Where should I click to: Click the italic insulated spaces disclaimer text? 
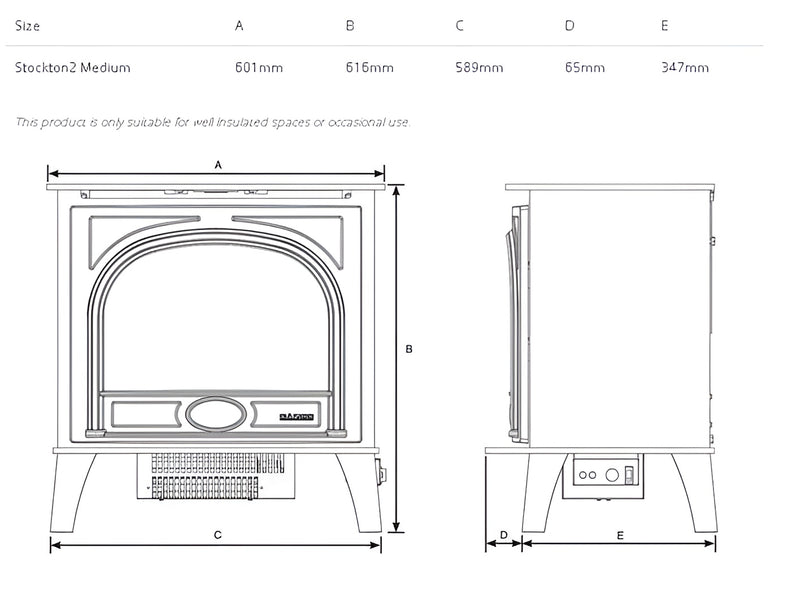point(213,122)
